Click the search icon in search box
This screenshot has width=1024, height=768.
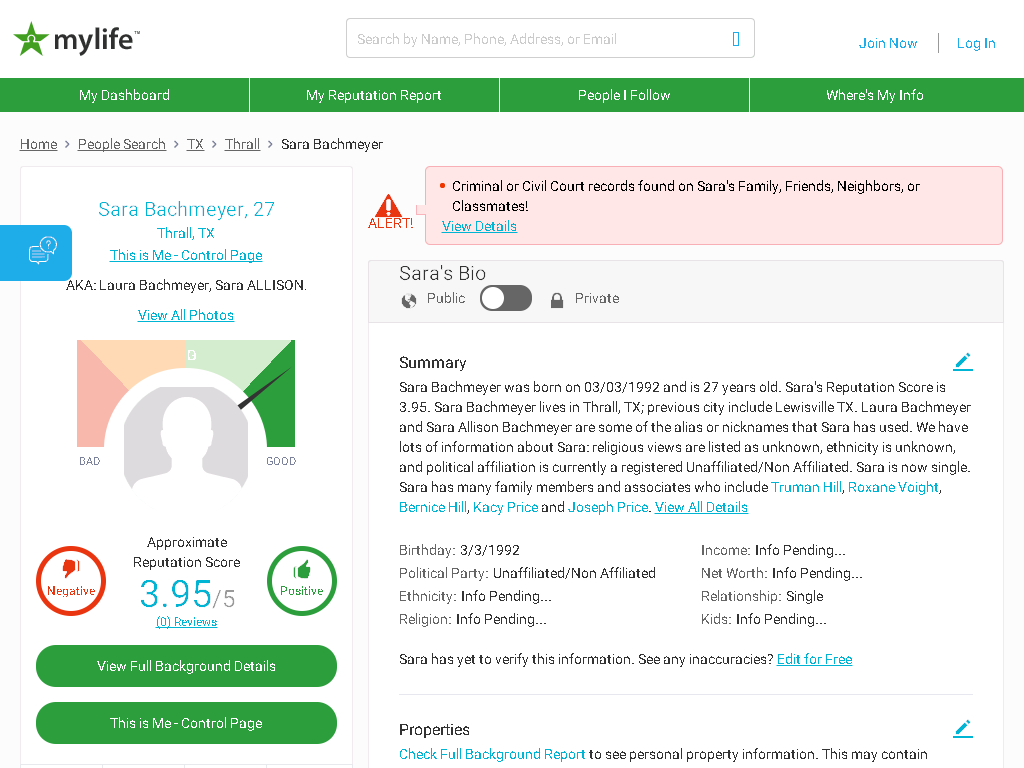click(x=736, y=39)
